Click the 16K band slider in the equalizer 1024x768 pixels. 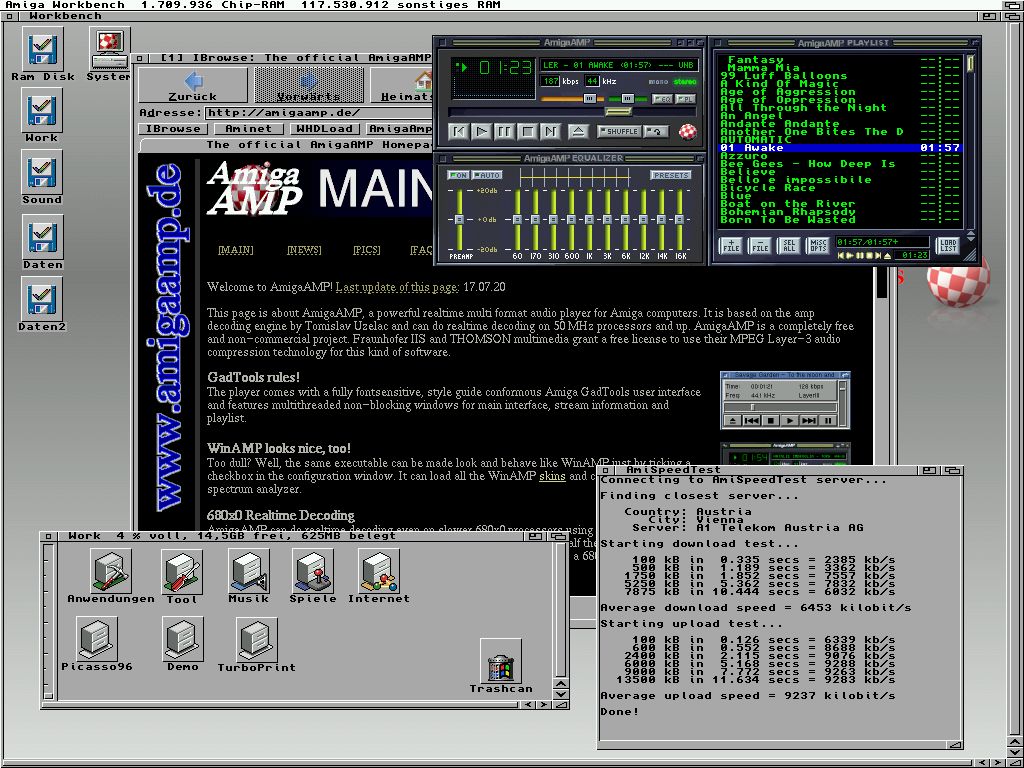pyautogui.click(x=680, y=219)
